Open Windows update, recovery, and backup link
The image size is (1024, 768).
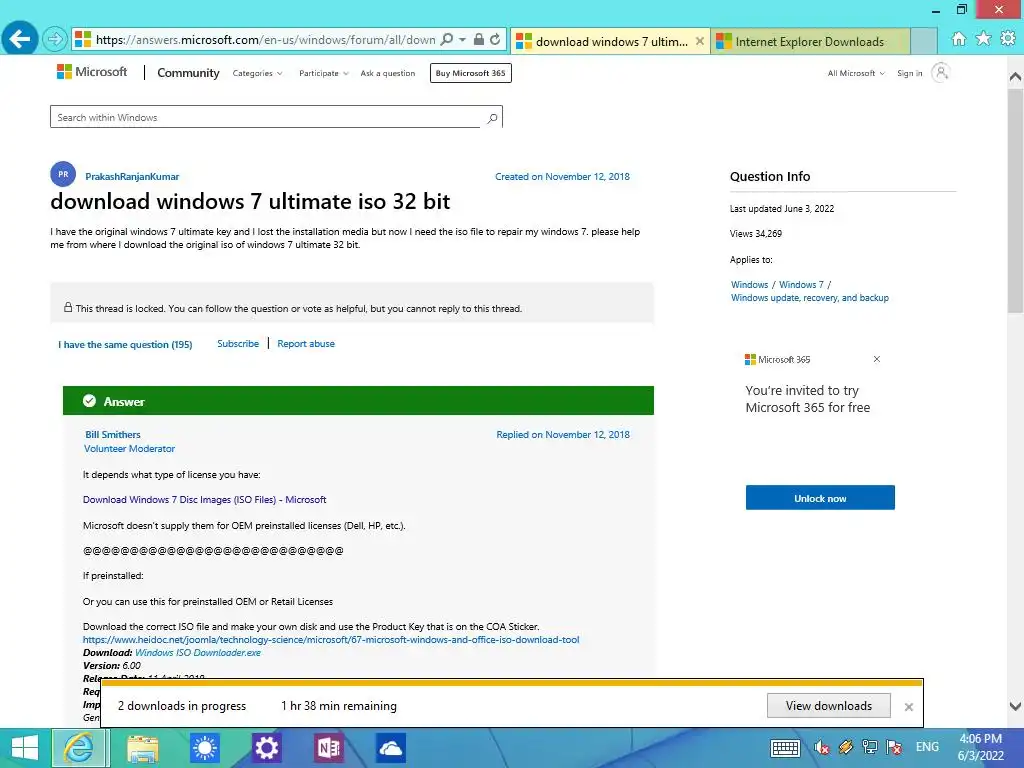tap(810, 298)
